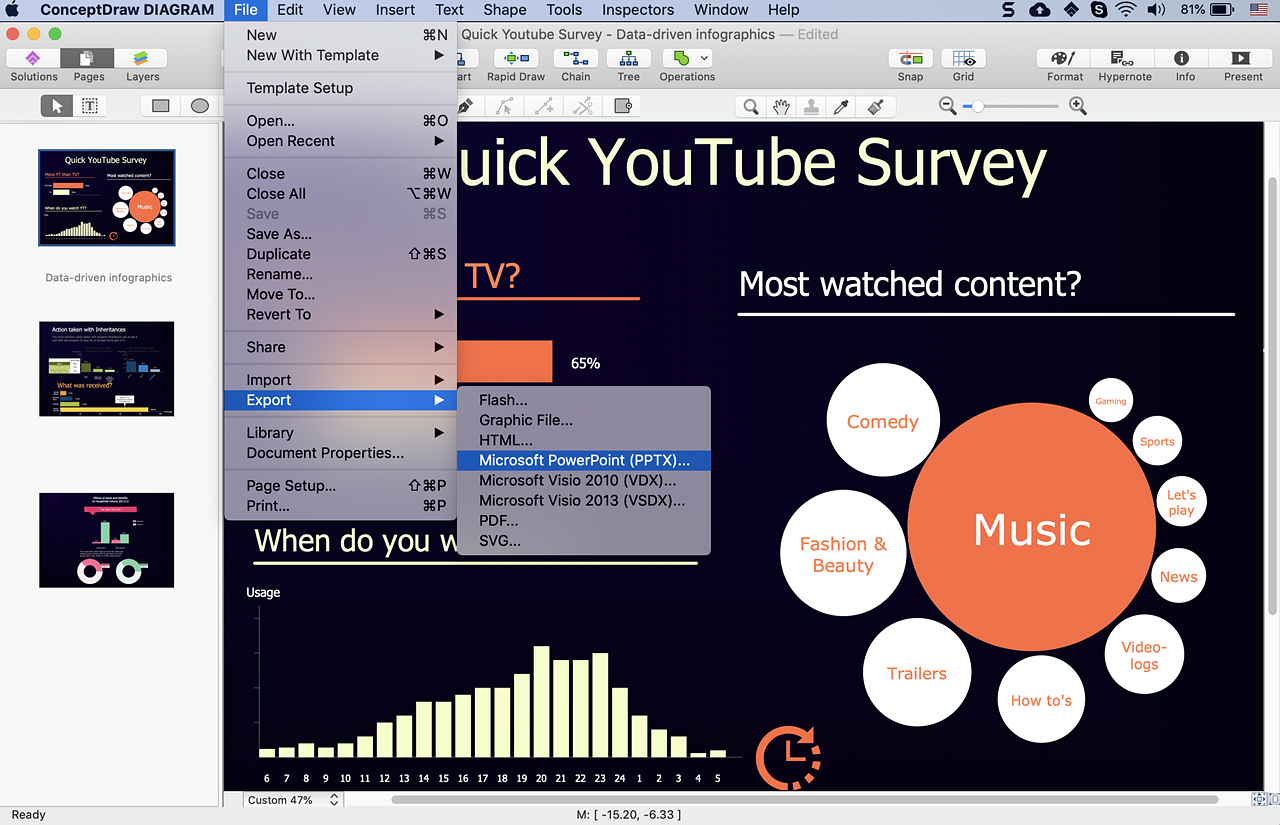
Task: Click Duplicate in File menu
Action: point(340,254)
